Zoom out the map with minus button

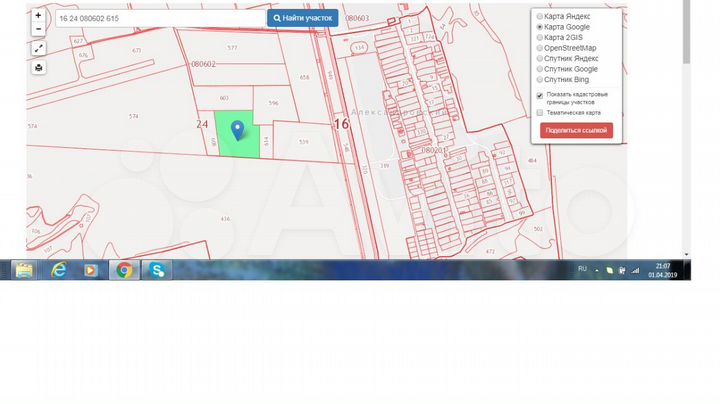(39, 29)
